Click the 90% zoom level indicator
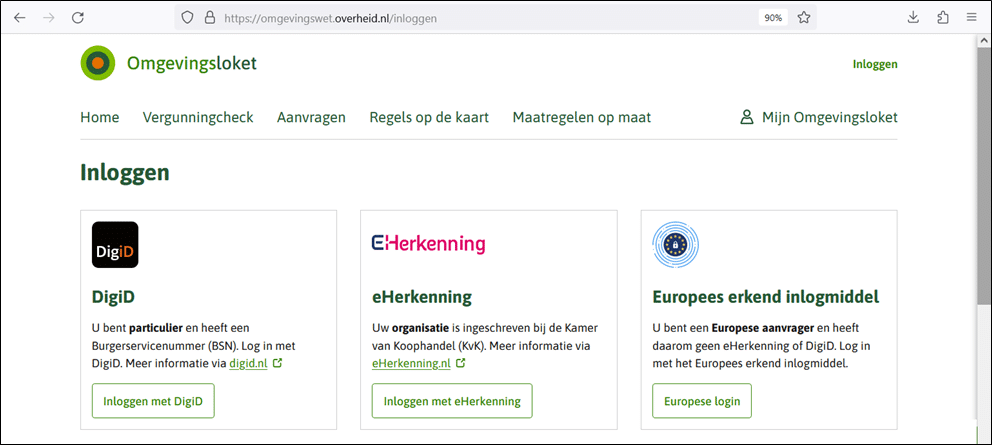Screen dimensions: 992x445 tap(773, 18)
